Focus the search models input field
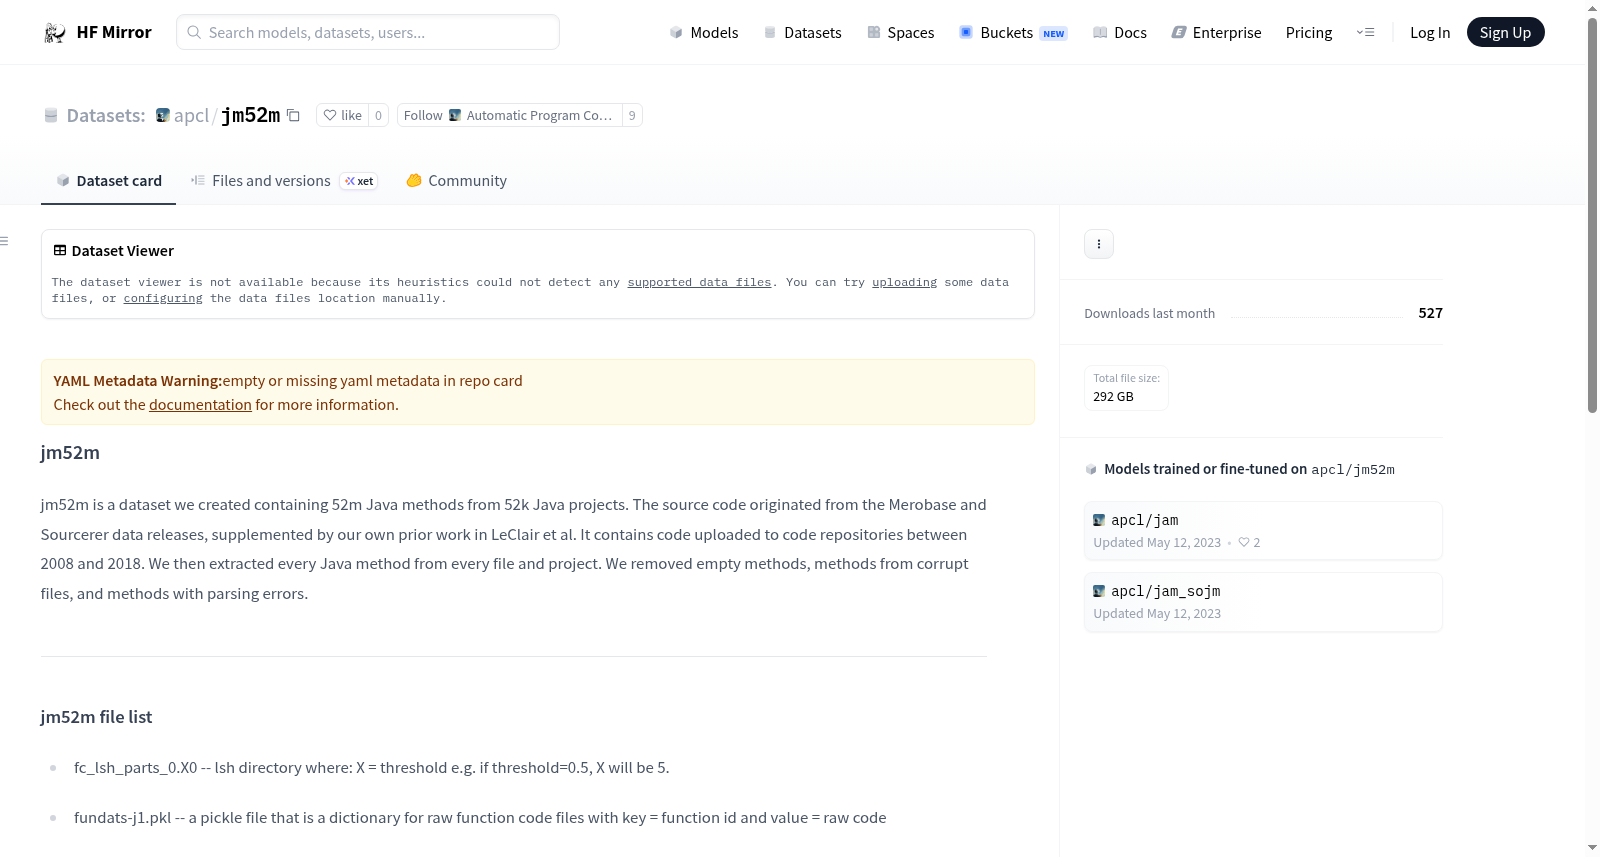This screenshot has height=857, width=1600. click(x=368, y=32)
